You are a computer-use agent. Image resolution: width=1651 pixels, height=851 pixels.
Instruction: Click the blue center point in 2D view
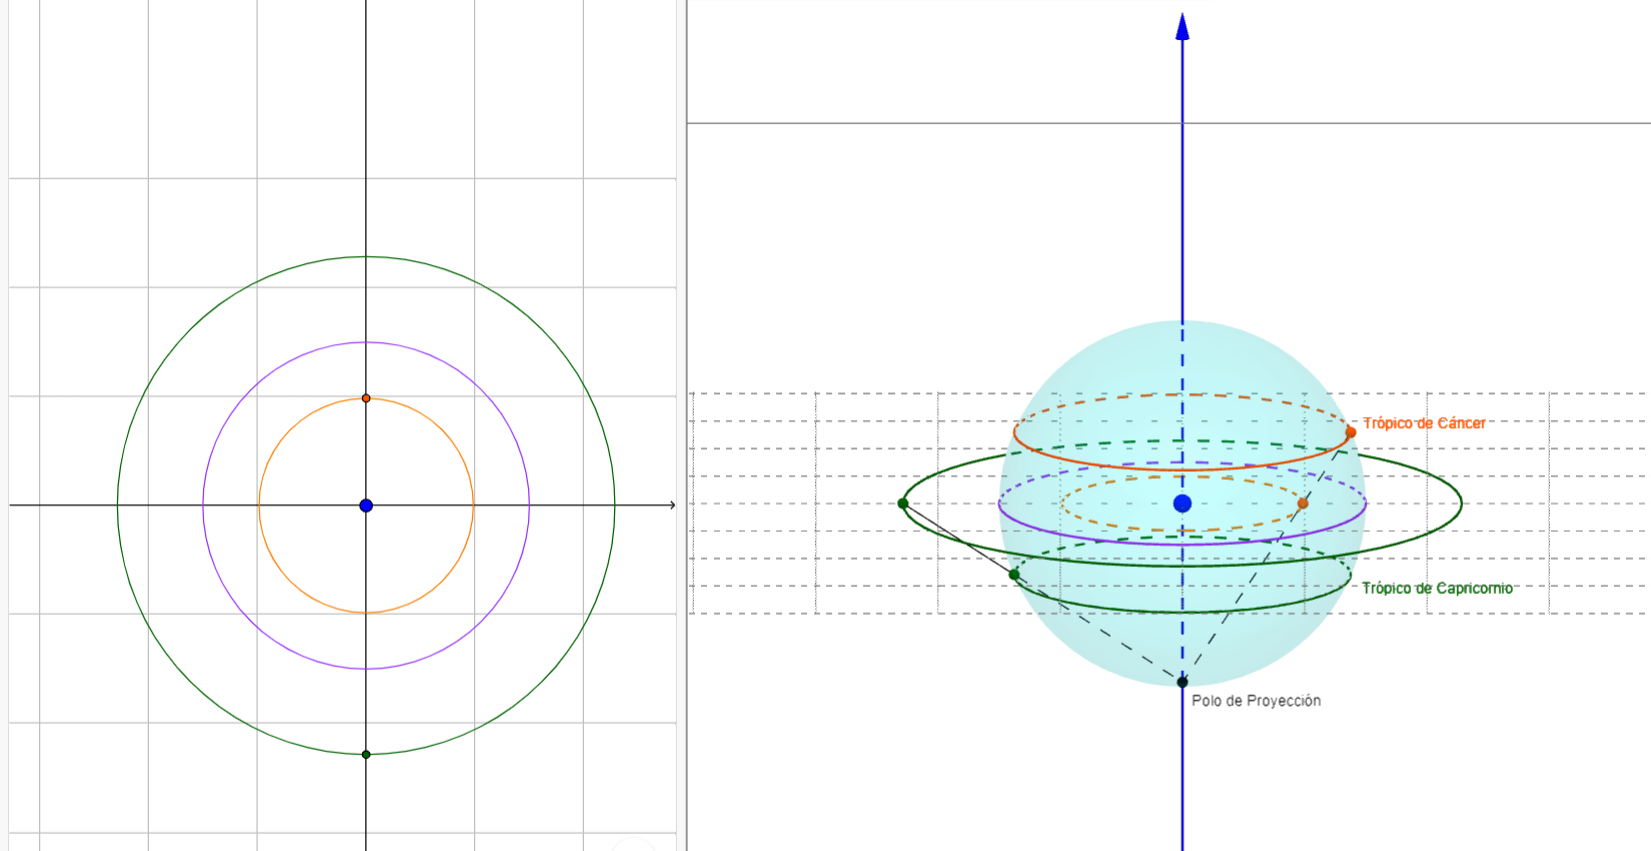[x=366, y=506]
